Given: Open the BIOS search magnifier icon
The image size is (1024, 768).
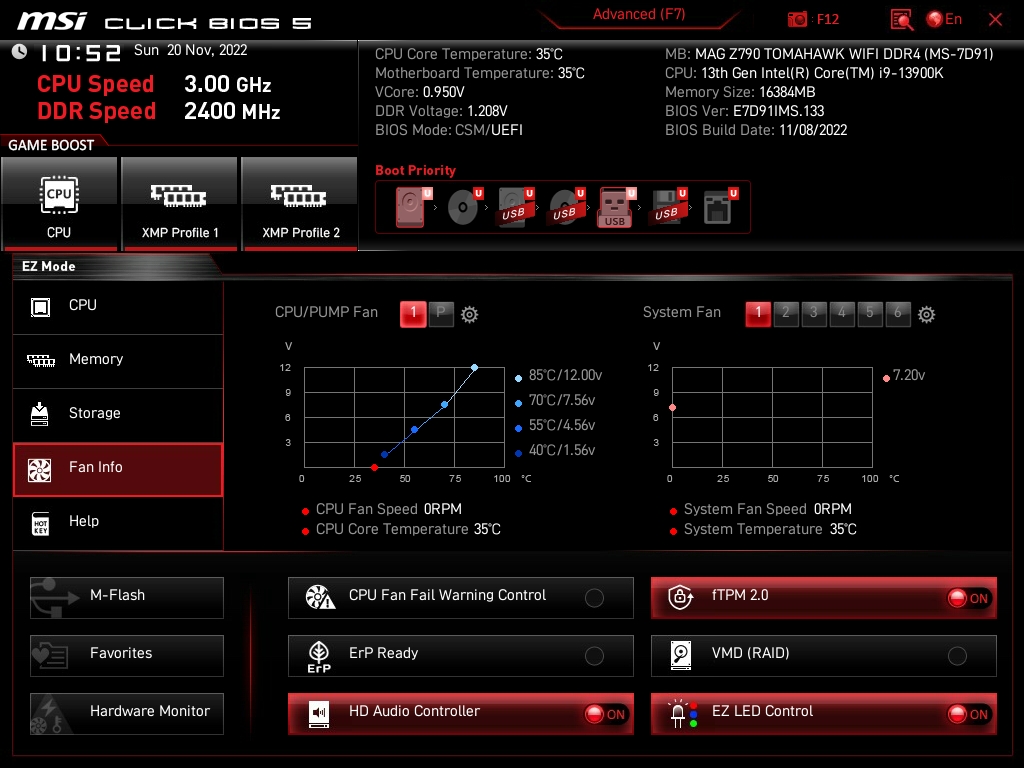Looking at the screenshot, I should click(x=901, y=20).
